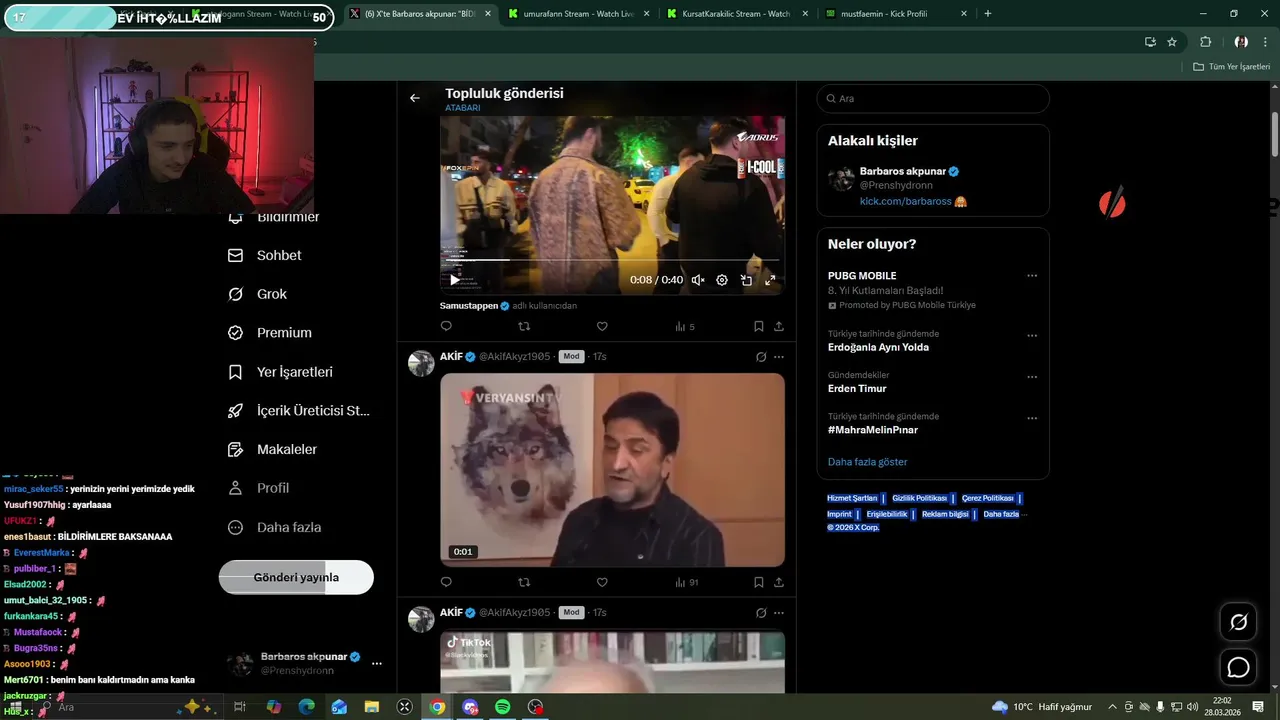Unmute the top post video
Viewport: 1280px width, 720px height.
[698, 280]
